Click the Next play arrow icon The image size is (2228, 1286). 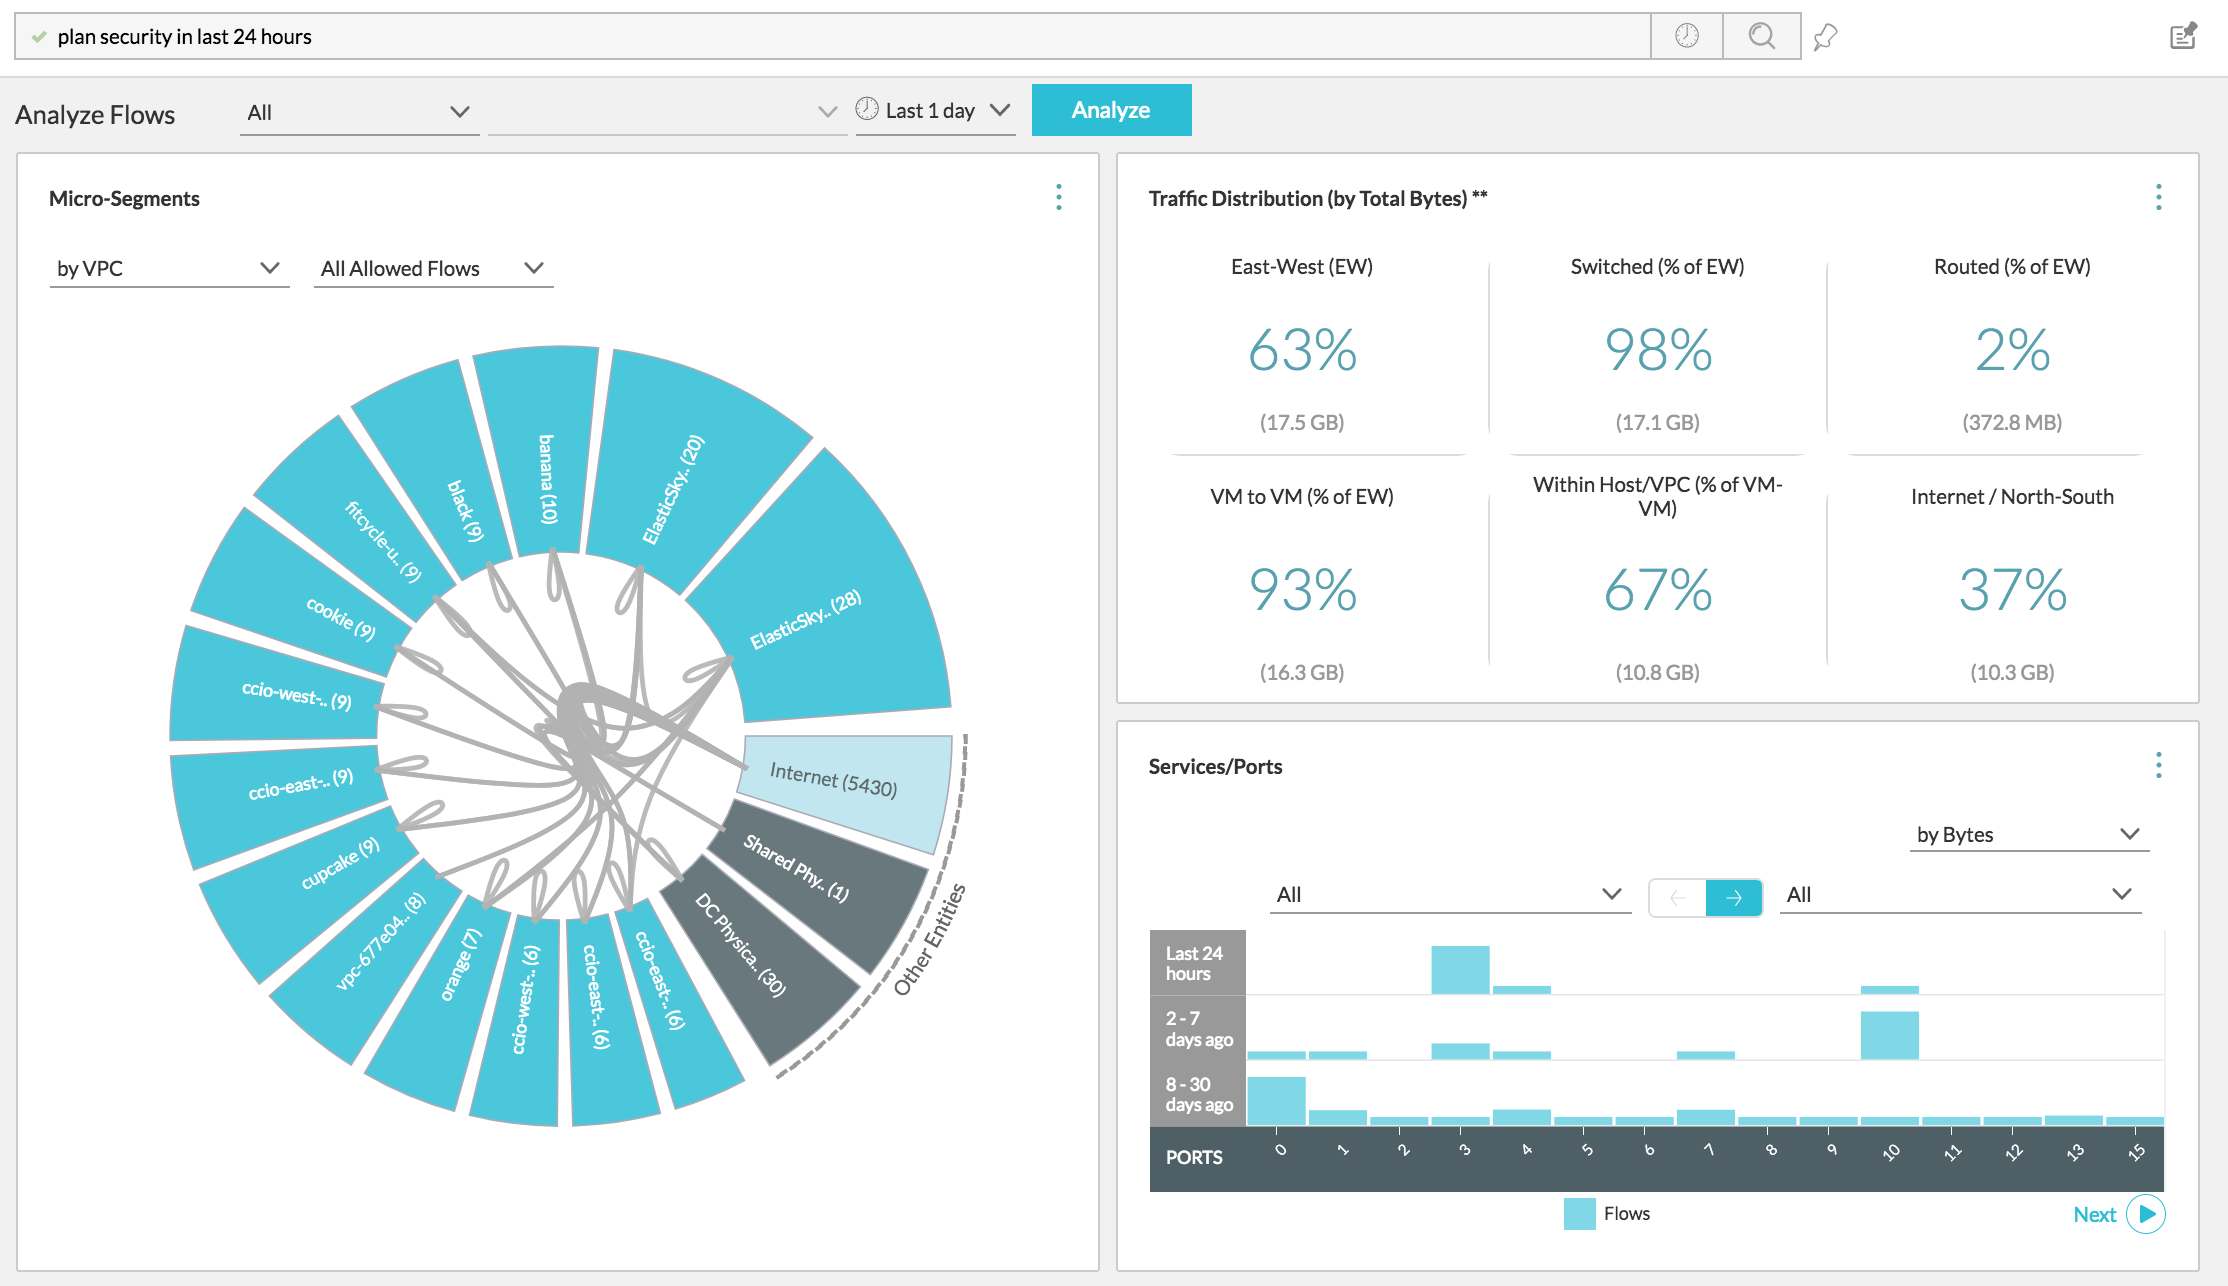pyautogui.click(x=2146, y=1214)
